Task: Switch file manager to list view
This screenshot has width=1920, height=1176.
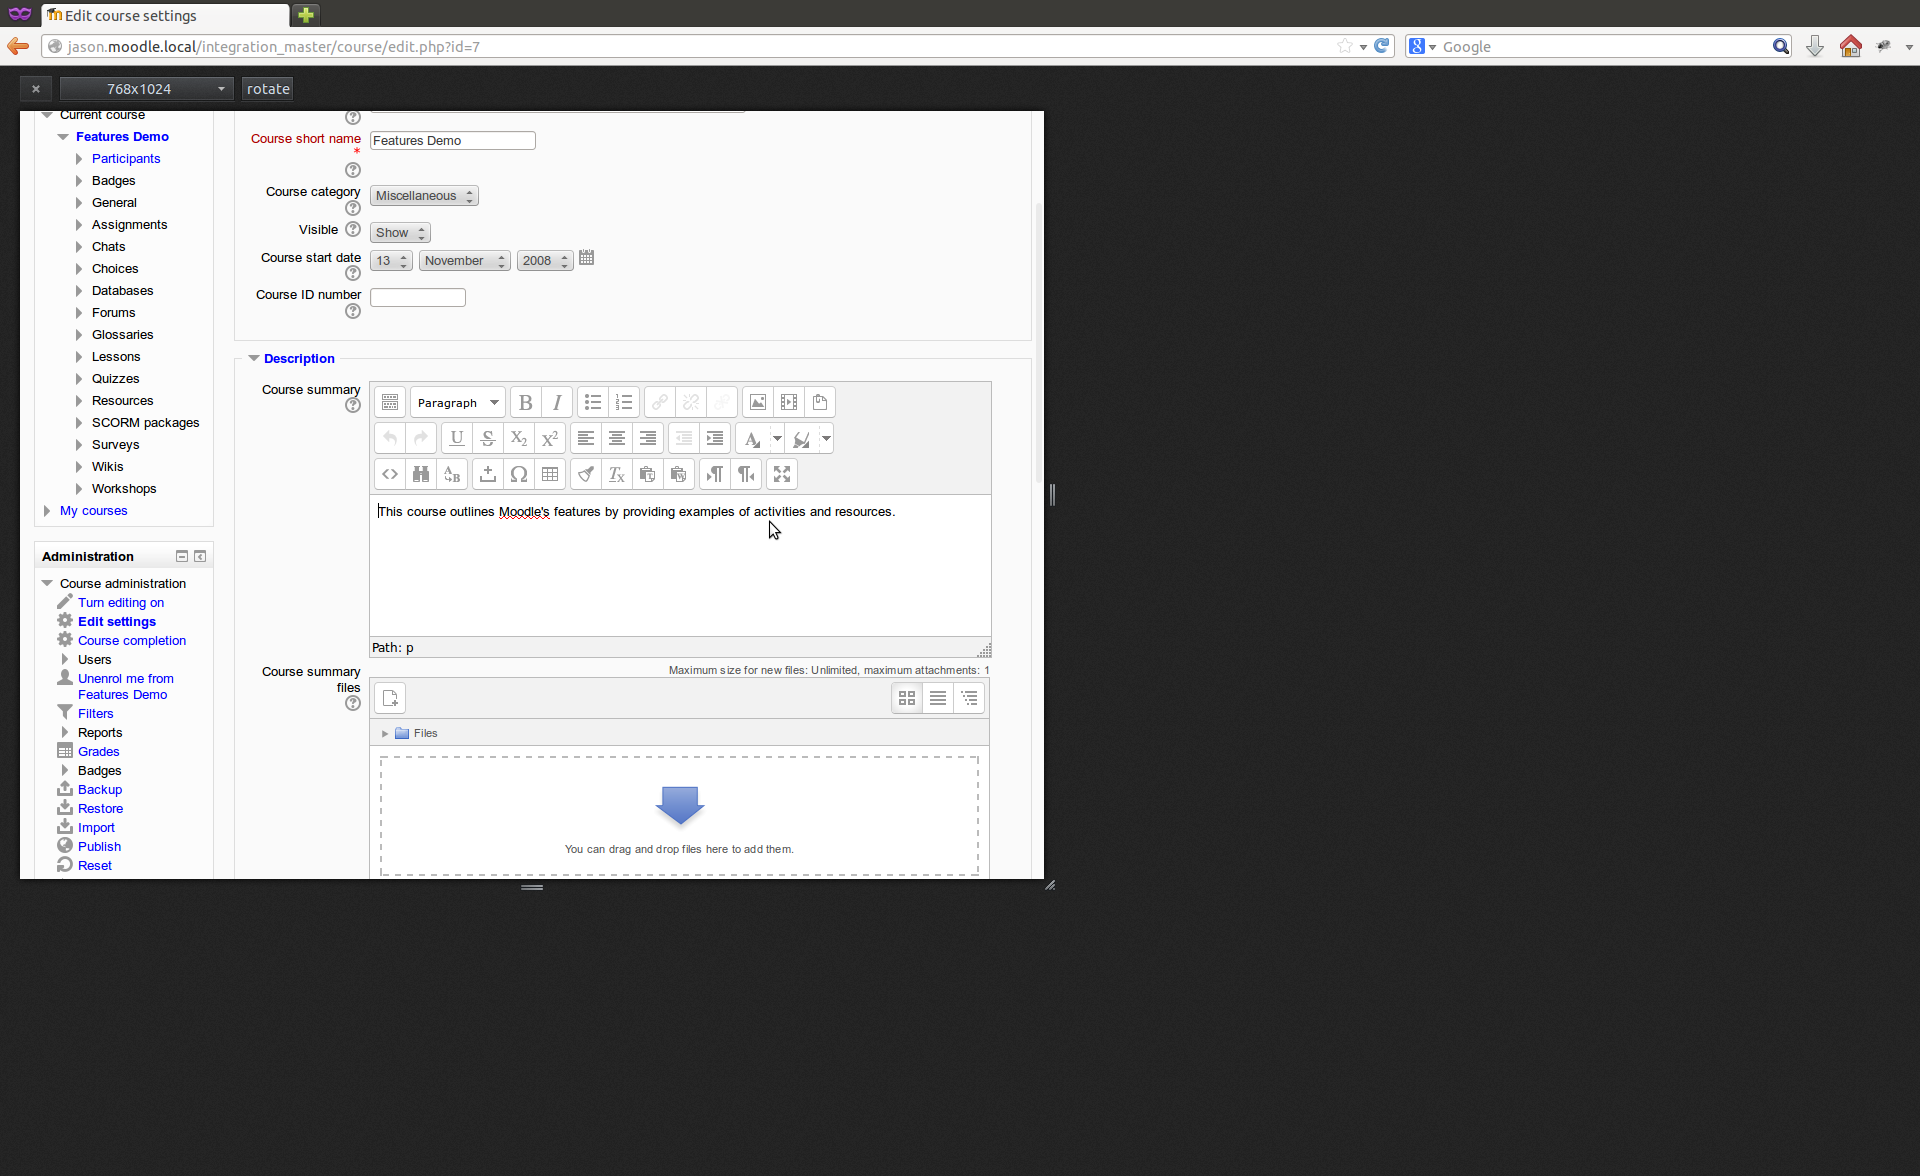Action: [x=938, y=698]
